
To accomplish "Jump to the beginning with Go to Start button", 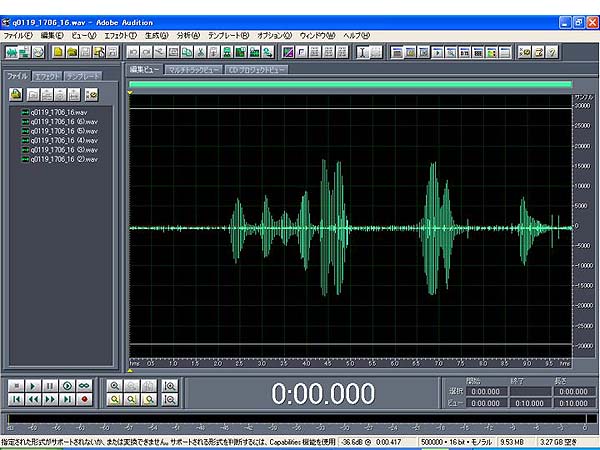I will click(16, 399).
